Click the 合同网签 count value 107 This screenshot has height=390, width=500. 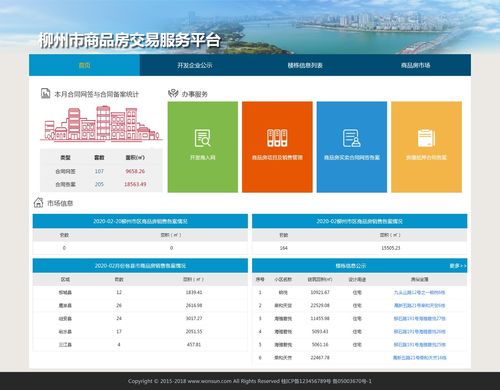click(99, 171)
